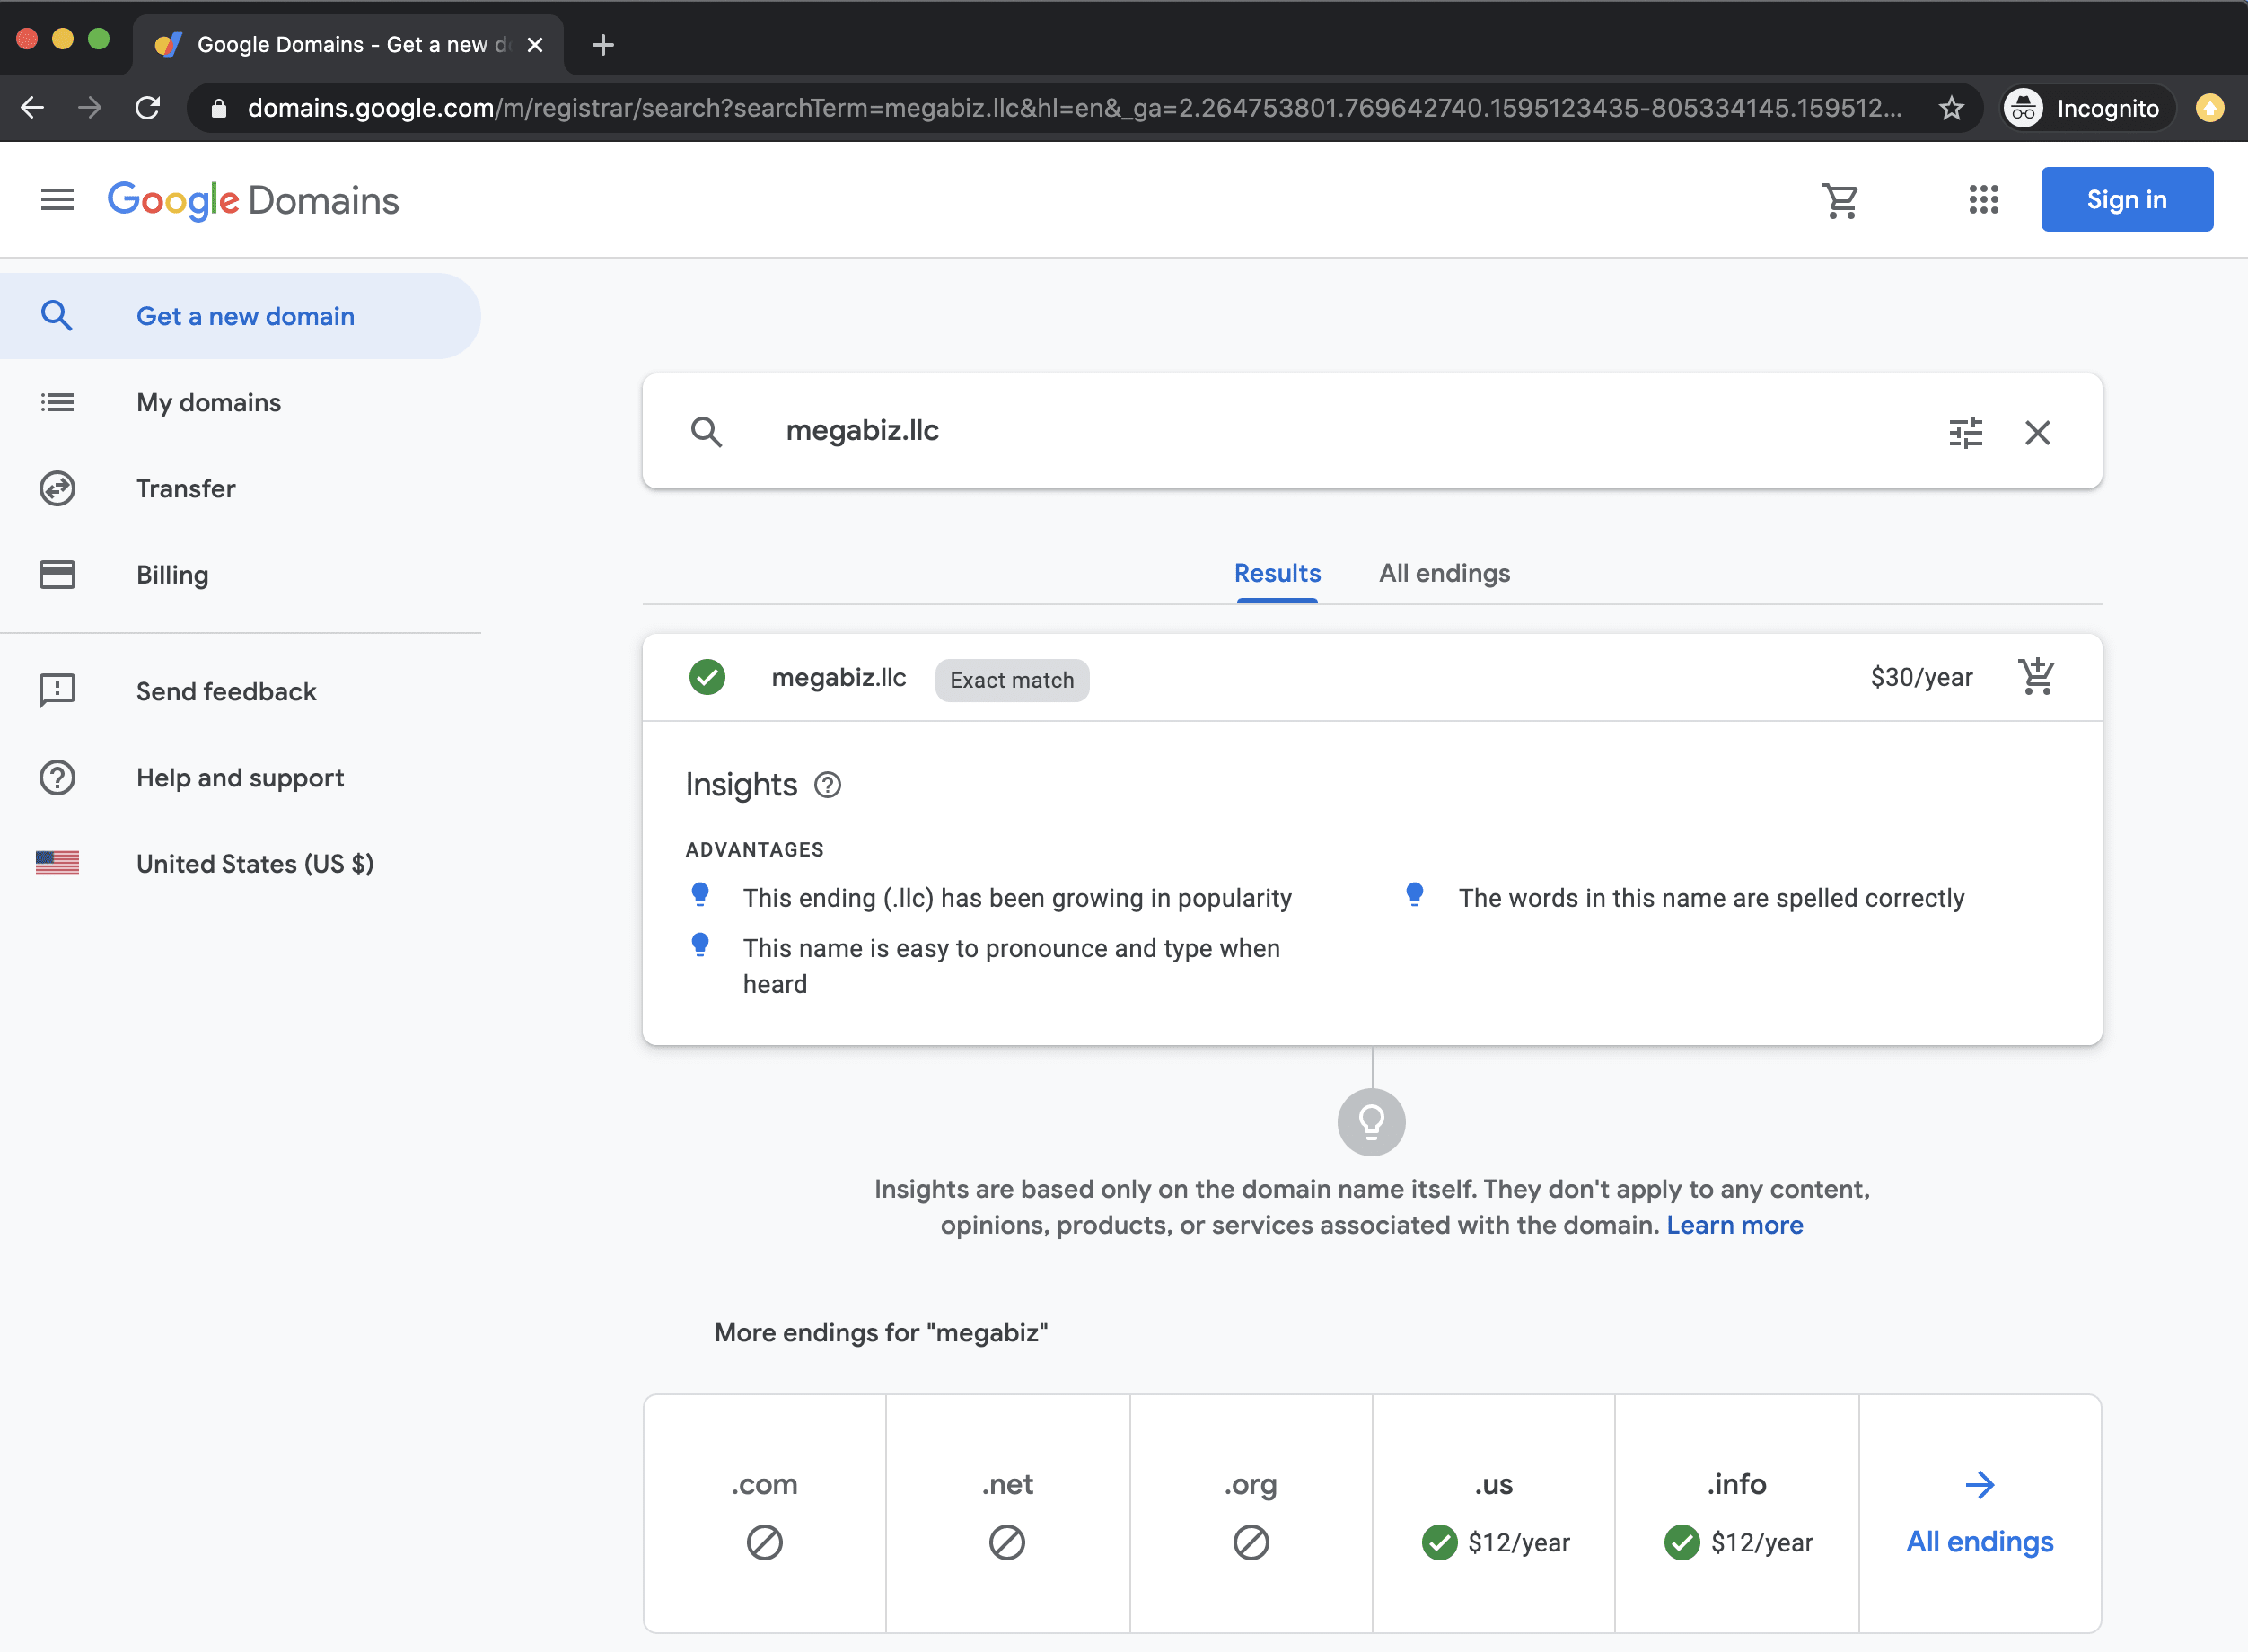Screen dimensions: 2248x1652
Task: Click the search magnifier in sidebar
Action: tap(57, 316)
